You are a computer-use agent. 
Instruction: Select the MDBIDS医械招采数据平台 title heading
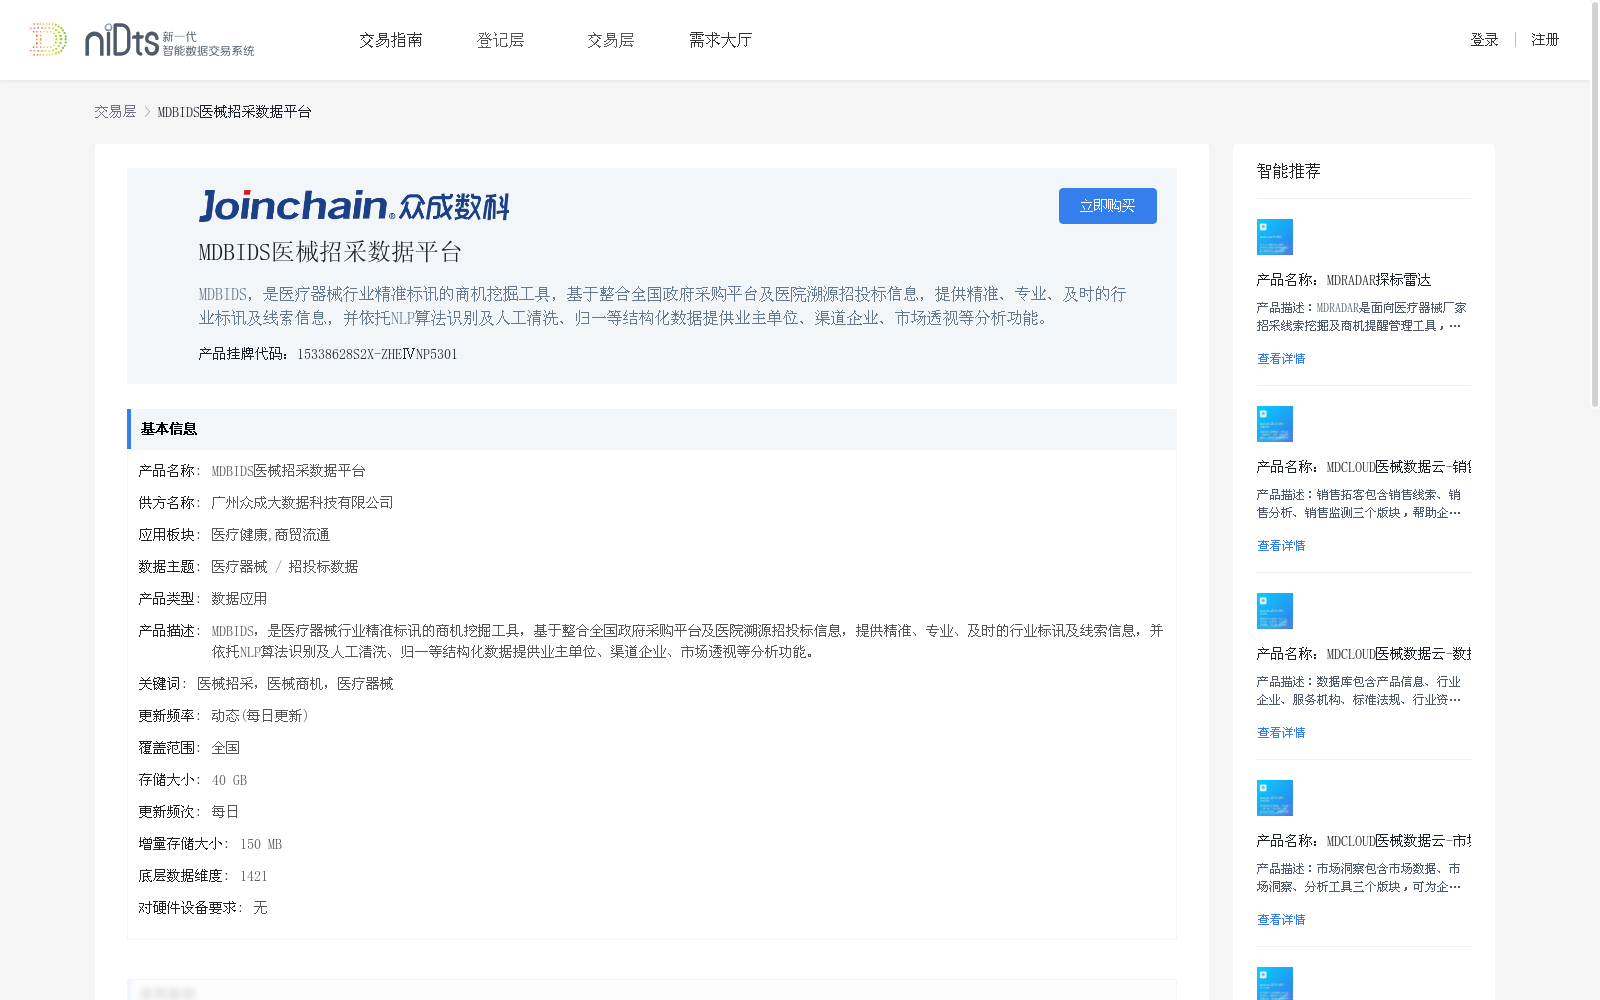coord(330,252)
